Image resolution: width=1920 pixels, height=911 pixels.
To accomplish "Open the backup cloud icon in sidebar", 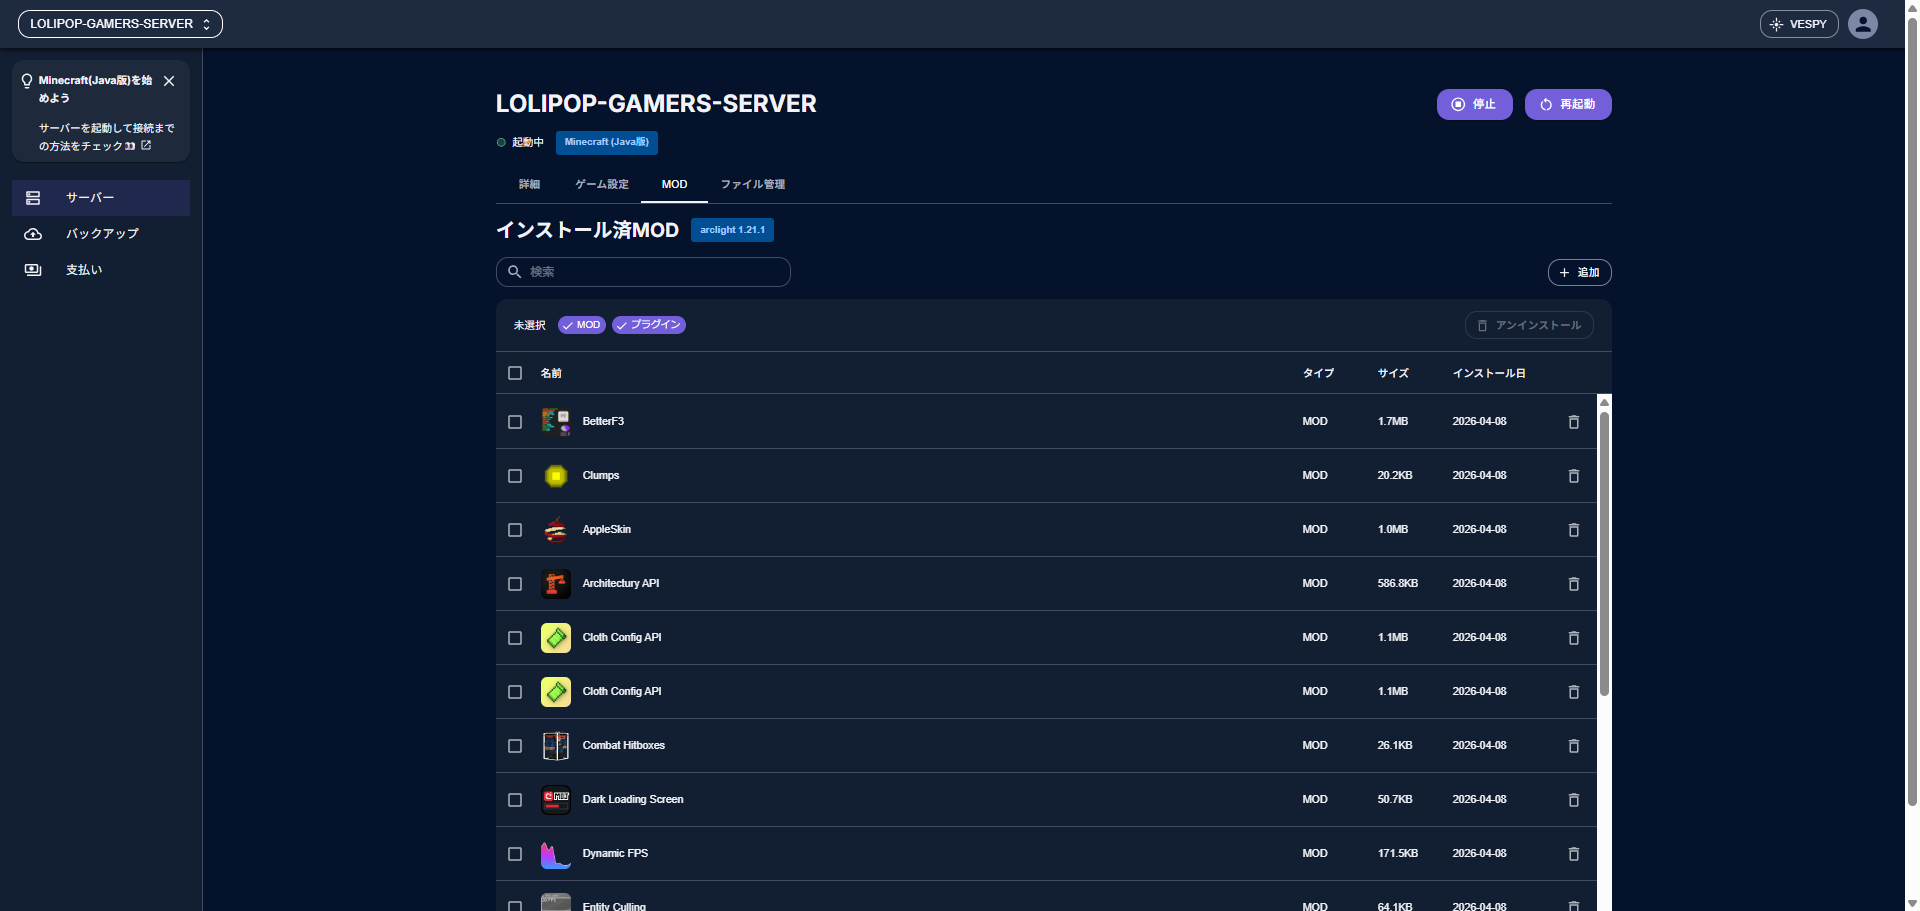I will pyautogui.click(x=33, y=234).
